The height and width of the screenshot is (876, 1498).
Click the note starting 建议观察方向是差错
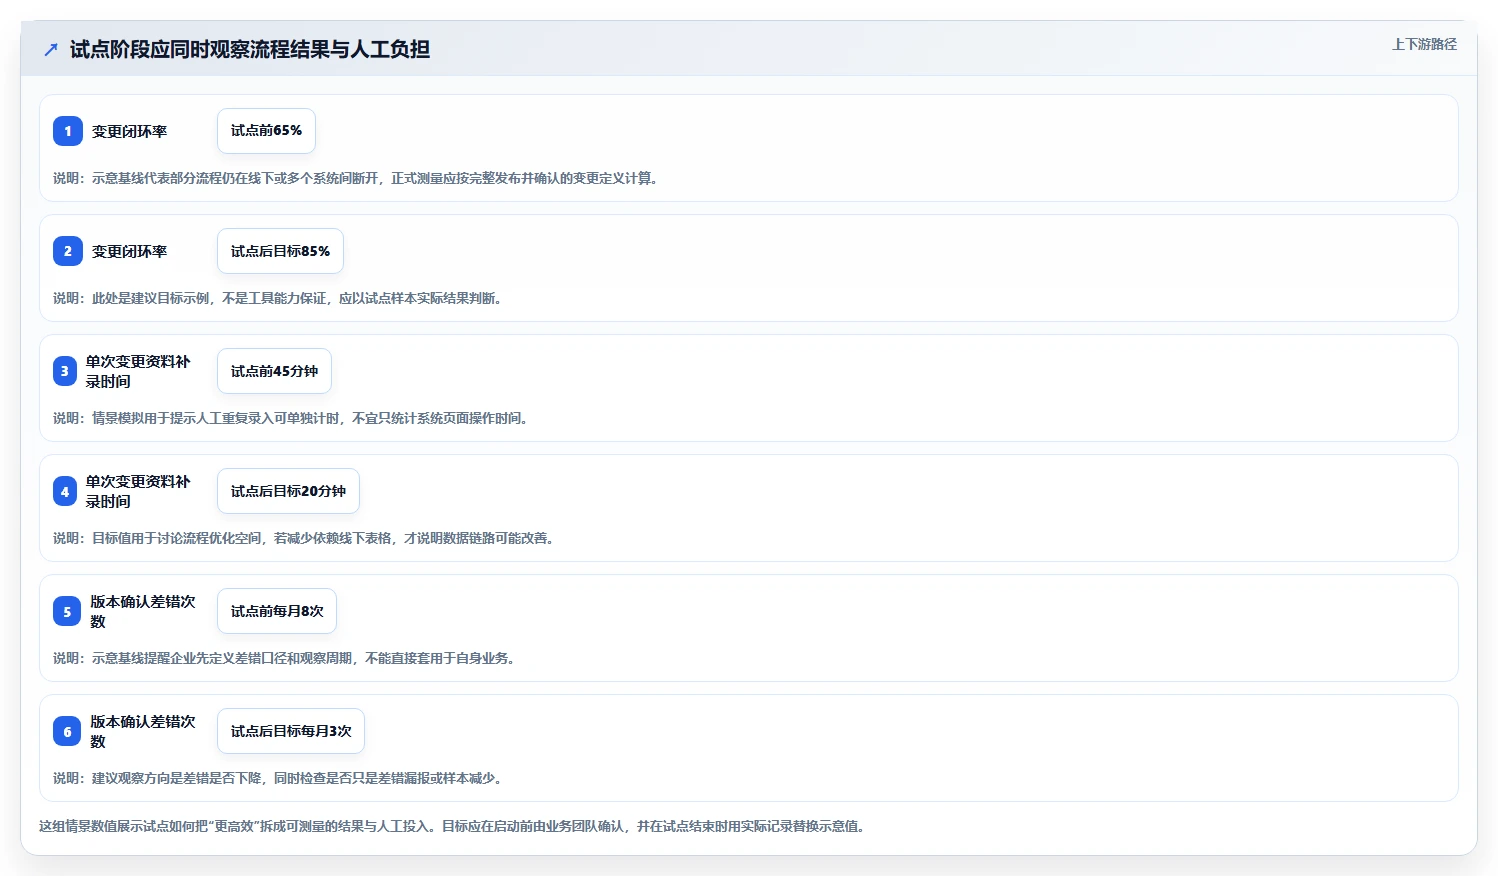277,778
